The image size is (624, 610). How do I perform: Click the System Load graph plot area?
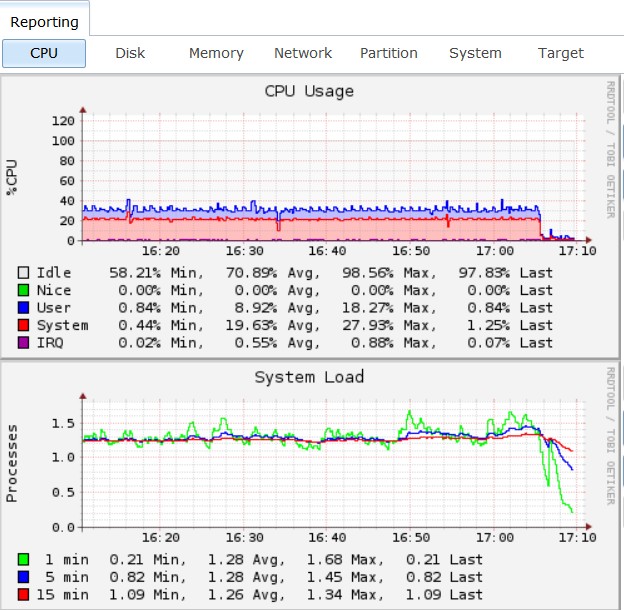333,464
